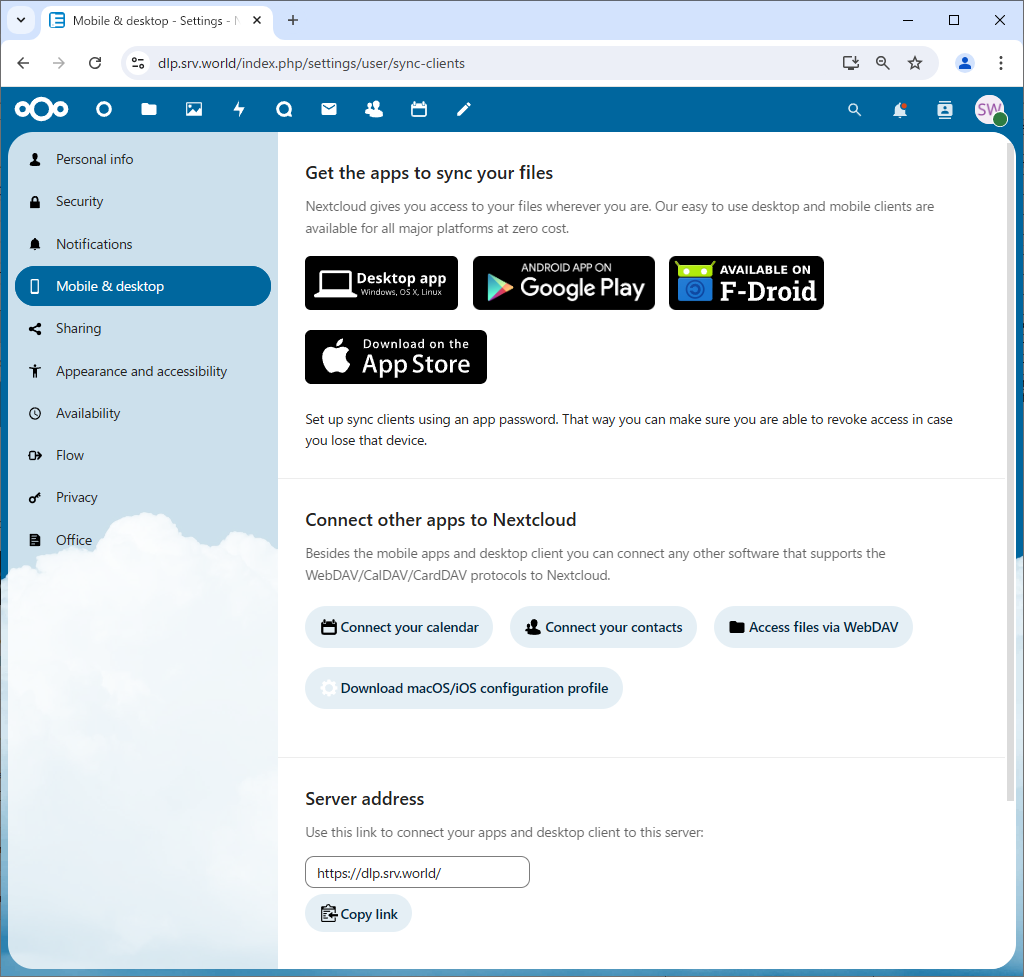Bookmark this page with the star
Screen dimensions: 1024x977
pyautogui.click(x=915, y=63)
